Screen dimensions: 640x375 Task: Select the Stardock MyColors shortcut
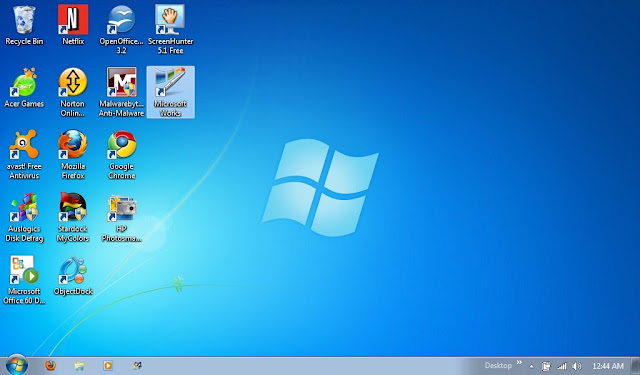[73, 217]
